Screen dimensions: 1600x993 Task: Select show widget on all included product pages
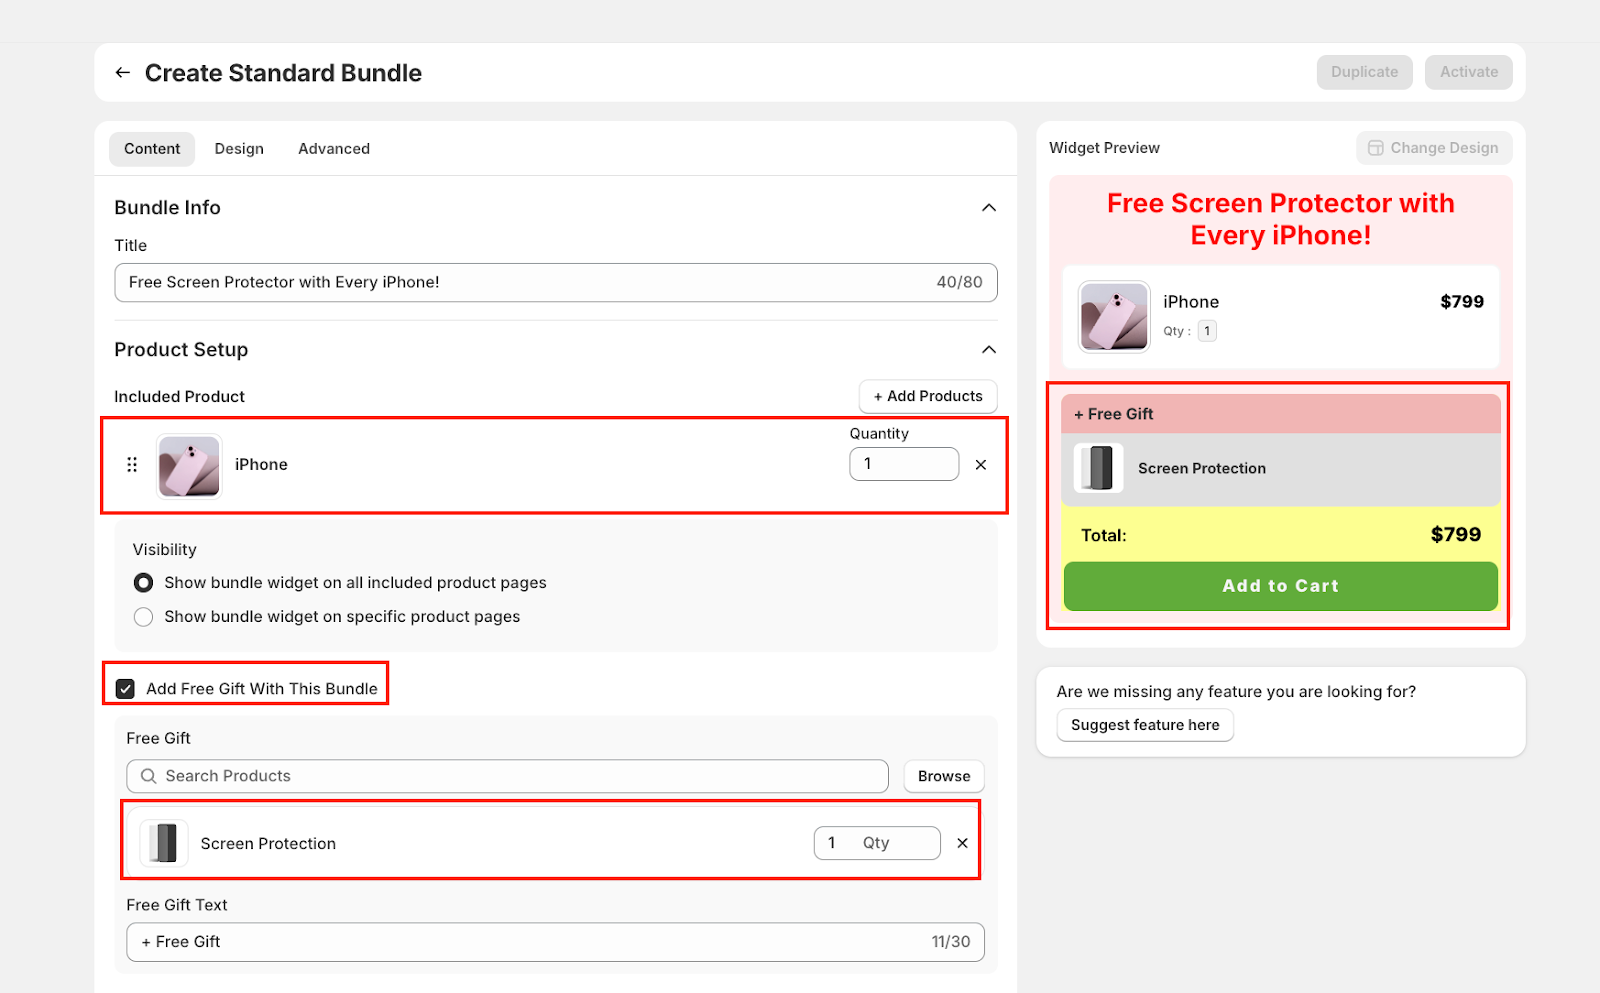pos(144,583)
